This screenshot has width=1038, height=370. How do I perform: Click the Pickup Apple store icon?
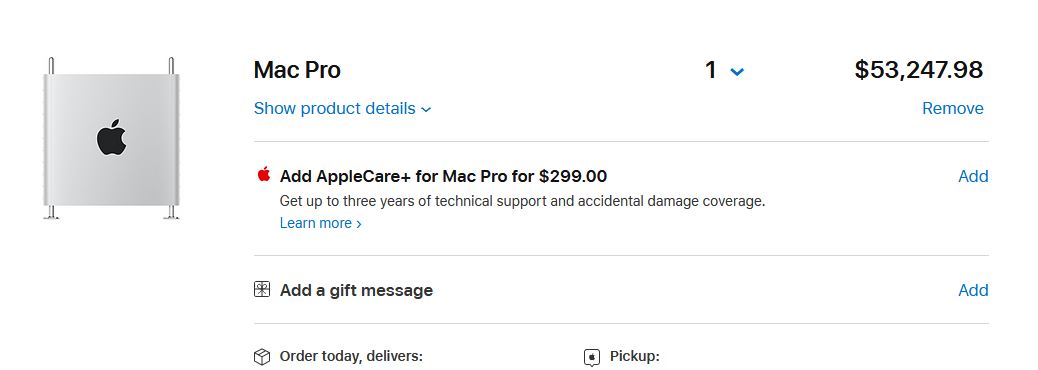[592, 357]
